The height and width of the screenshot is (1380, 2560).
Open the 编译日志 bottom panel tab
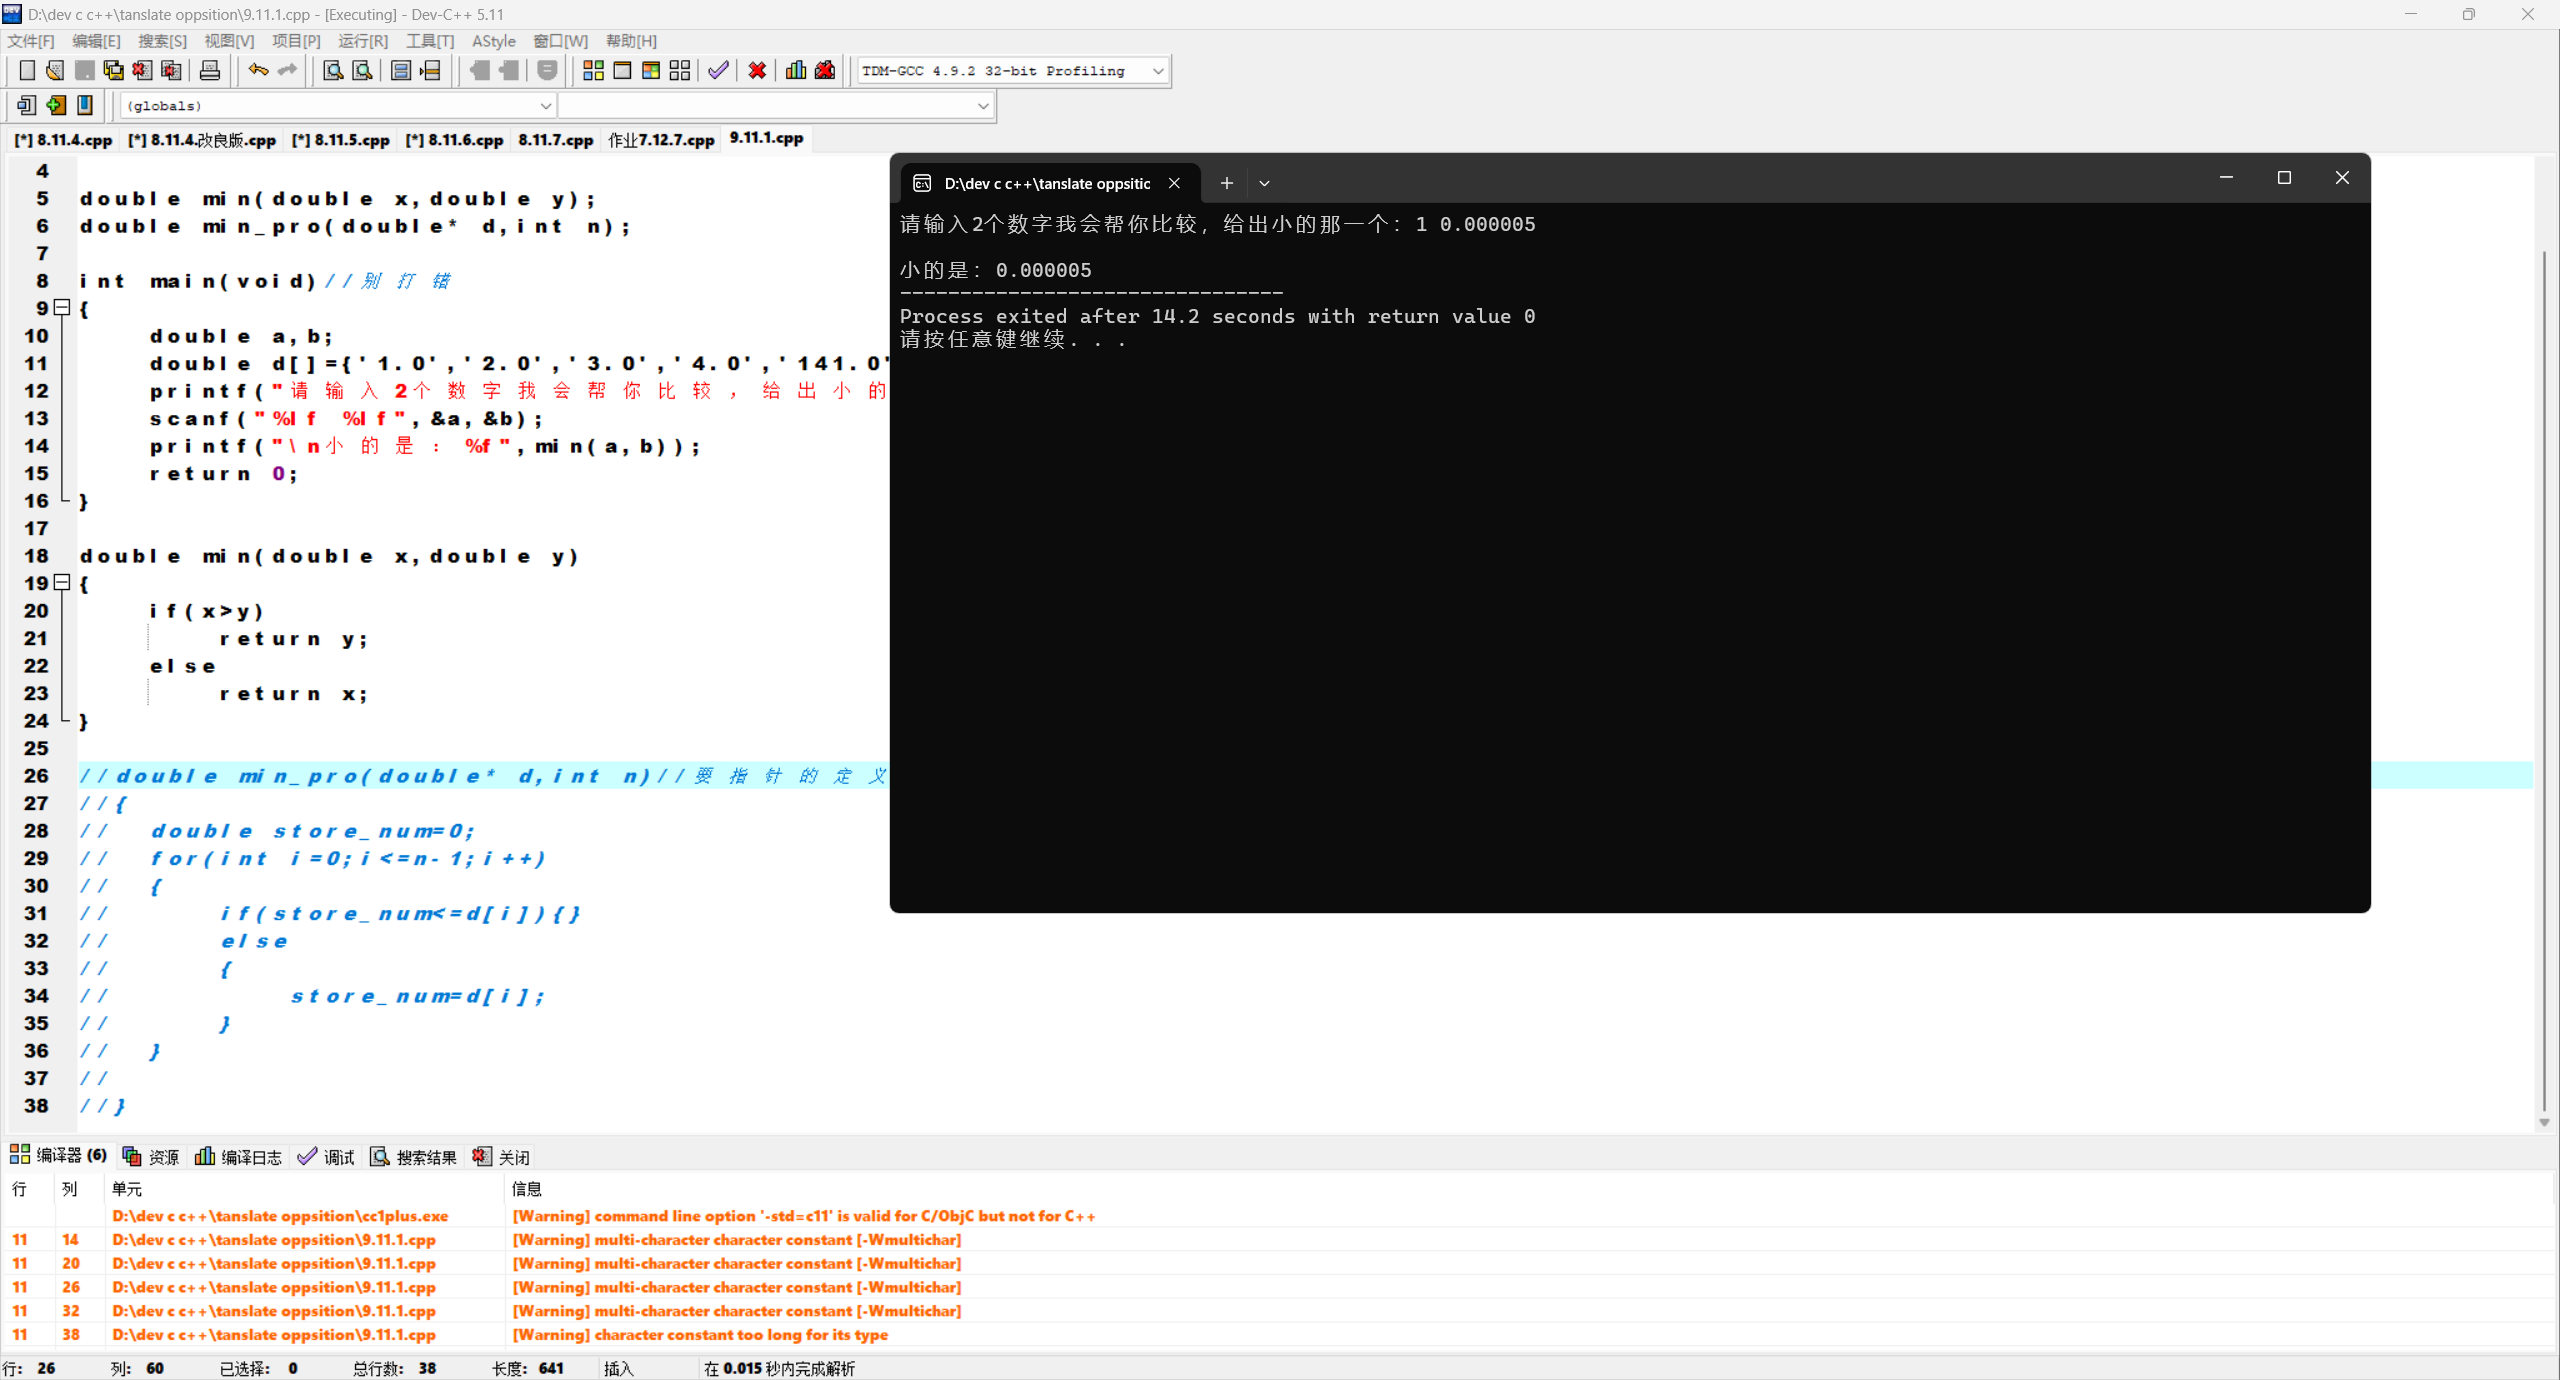coord(239,1157)
